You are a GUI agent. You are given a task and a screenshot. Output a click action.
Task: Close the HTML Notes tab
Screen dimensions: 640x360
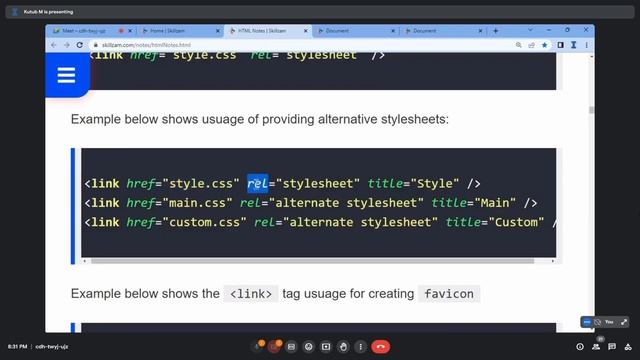306,31
